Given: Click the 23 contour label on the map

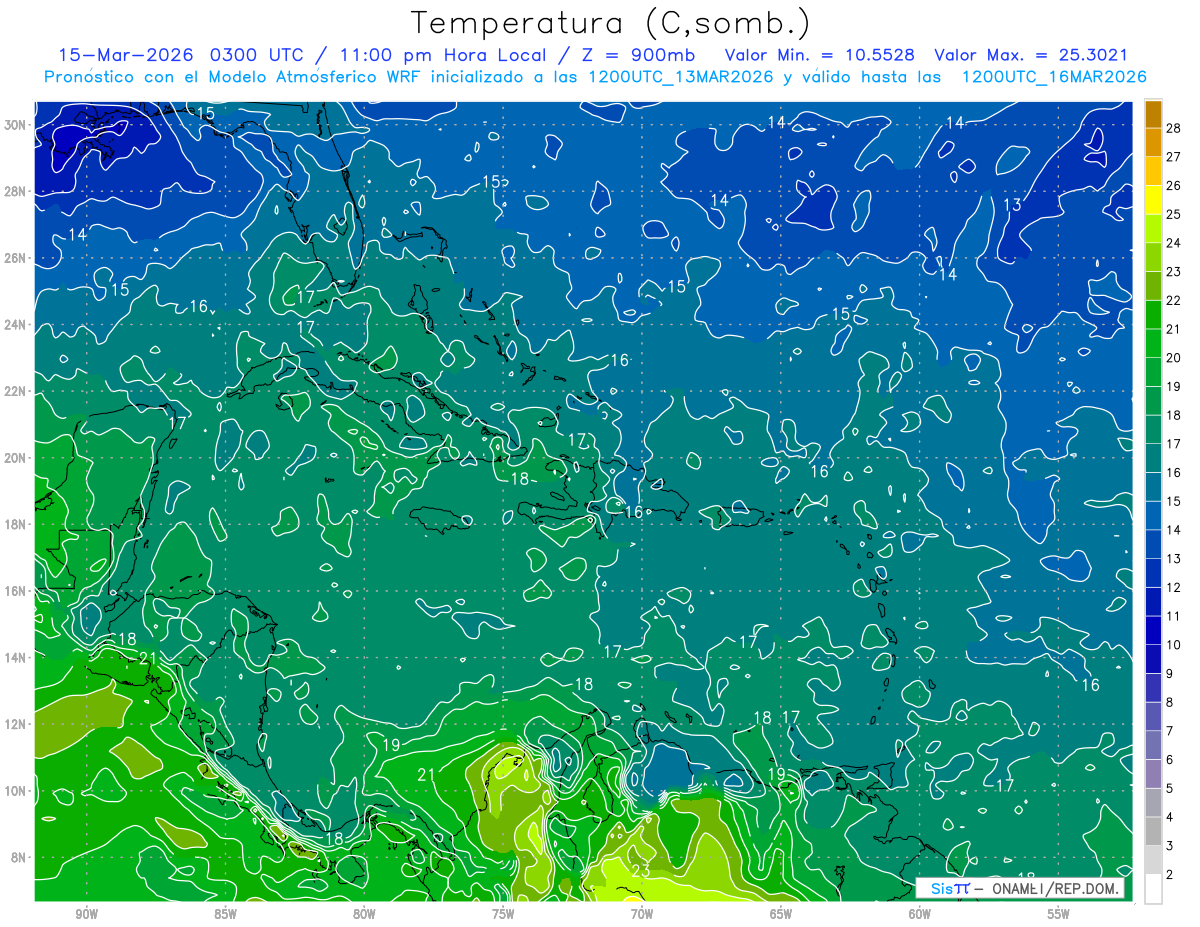Looking at the screenshot, I should pyautogui.click(x=641, y=870).
